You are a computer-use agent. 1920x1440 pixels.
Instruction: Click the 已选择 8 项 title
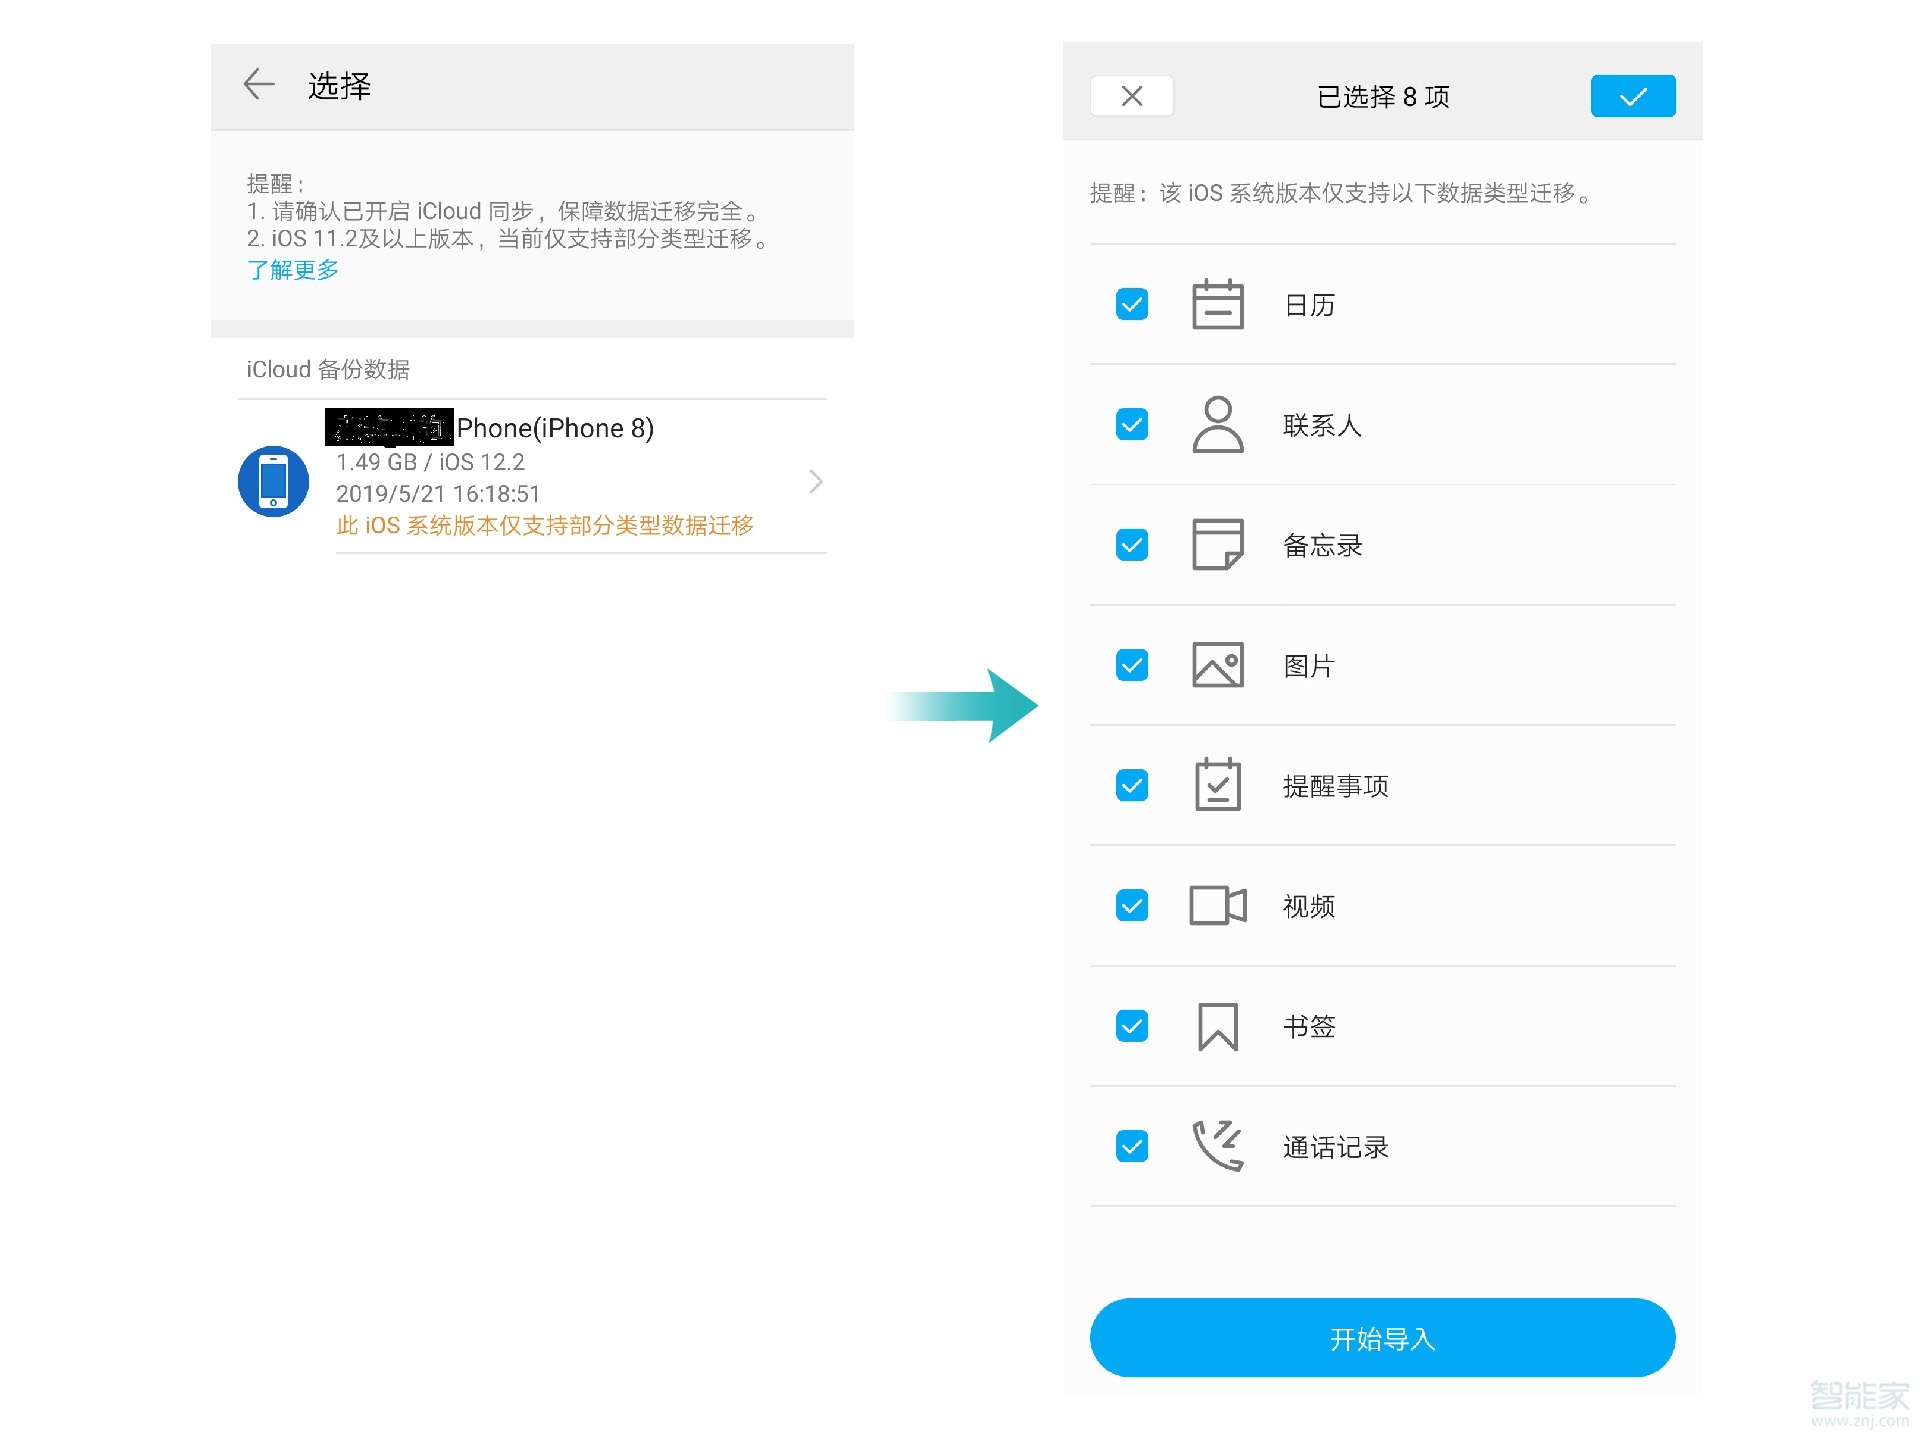(1383, 96)
